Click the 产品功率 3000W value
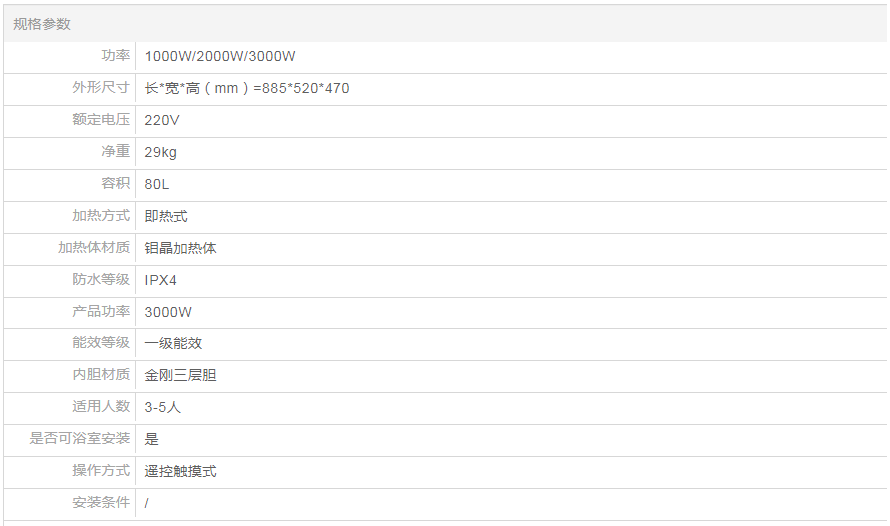 pos(168,312)
